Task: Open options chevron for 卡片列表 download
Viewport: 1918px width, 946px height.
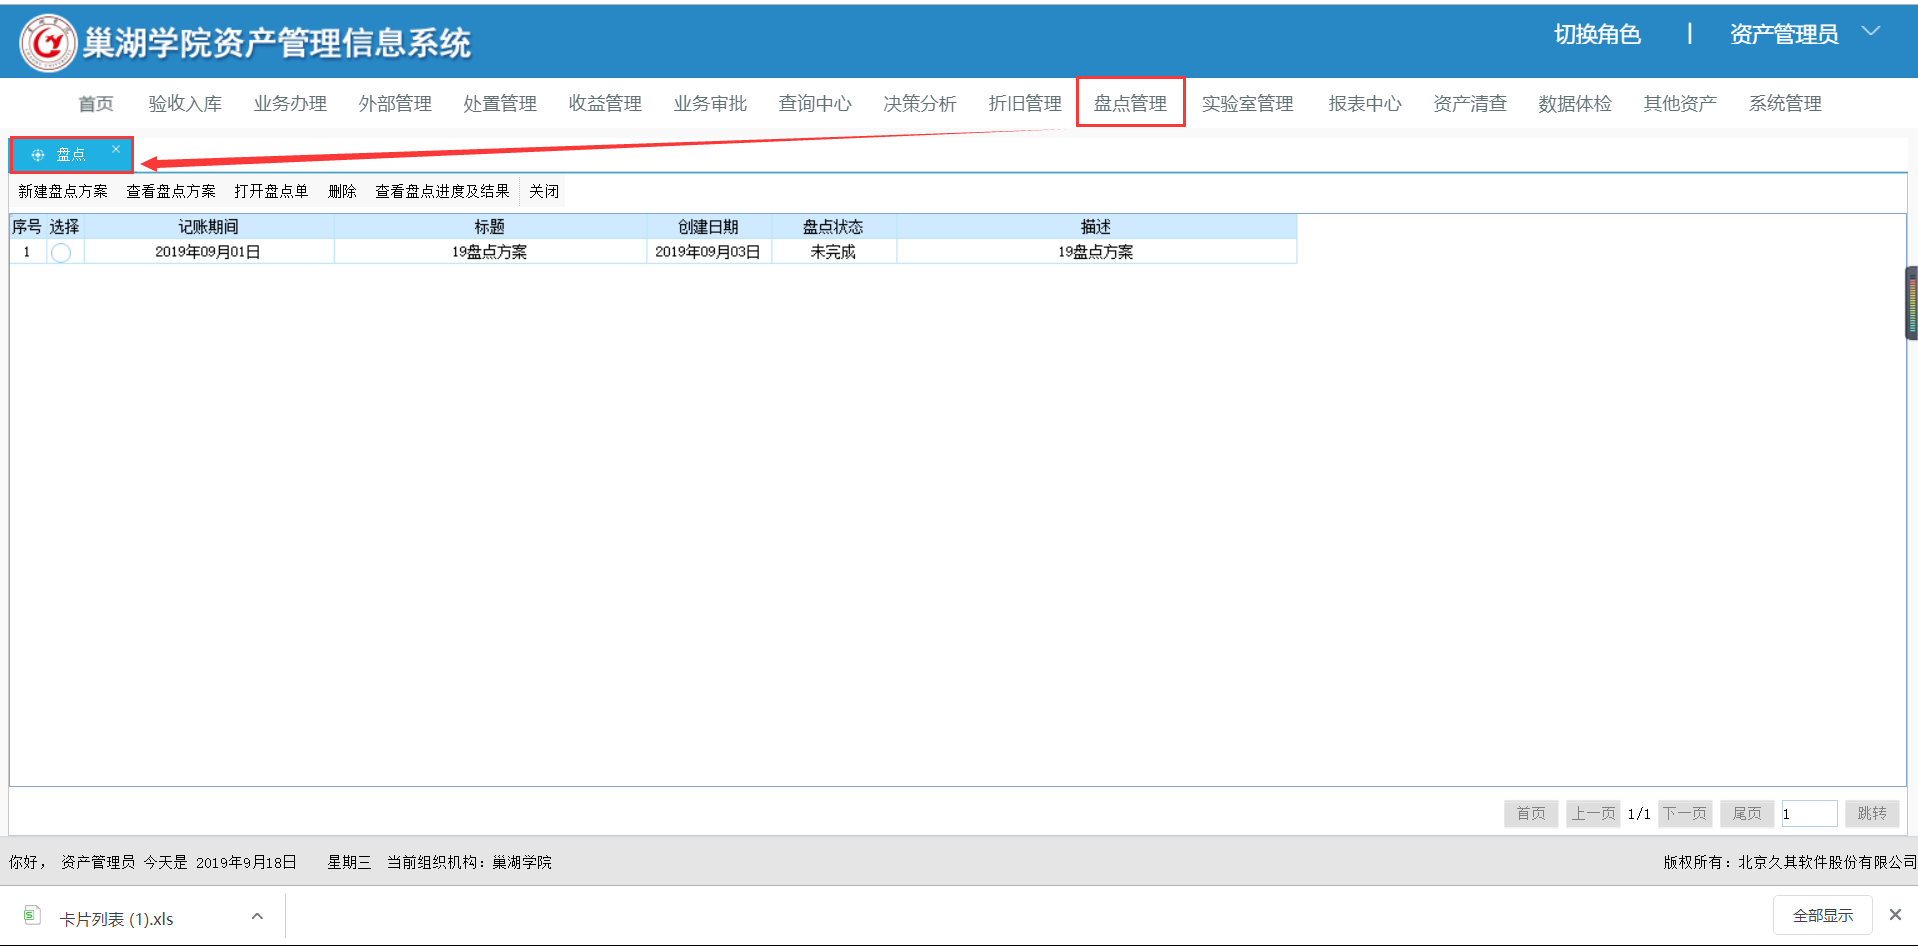Action: point(257,916)
